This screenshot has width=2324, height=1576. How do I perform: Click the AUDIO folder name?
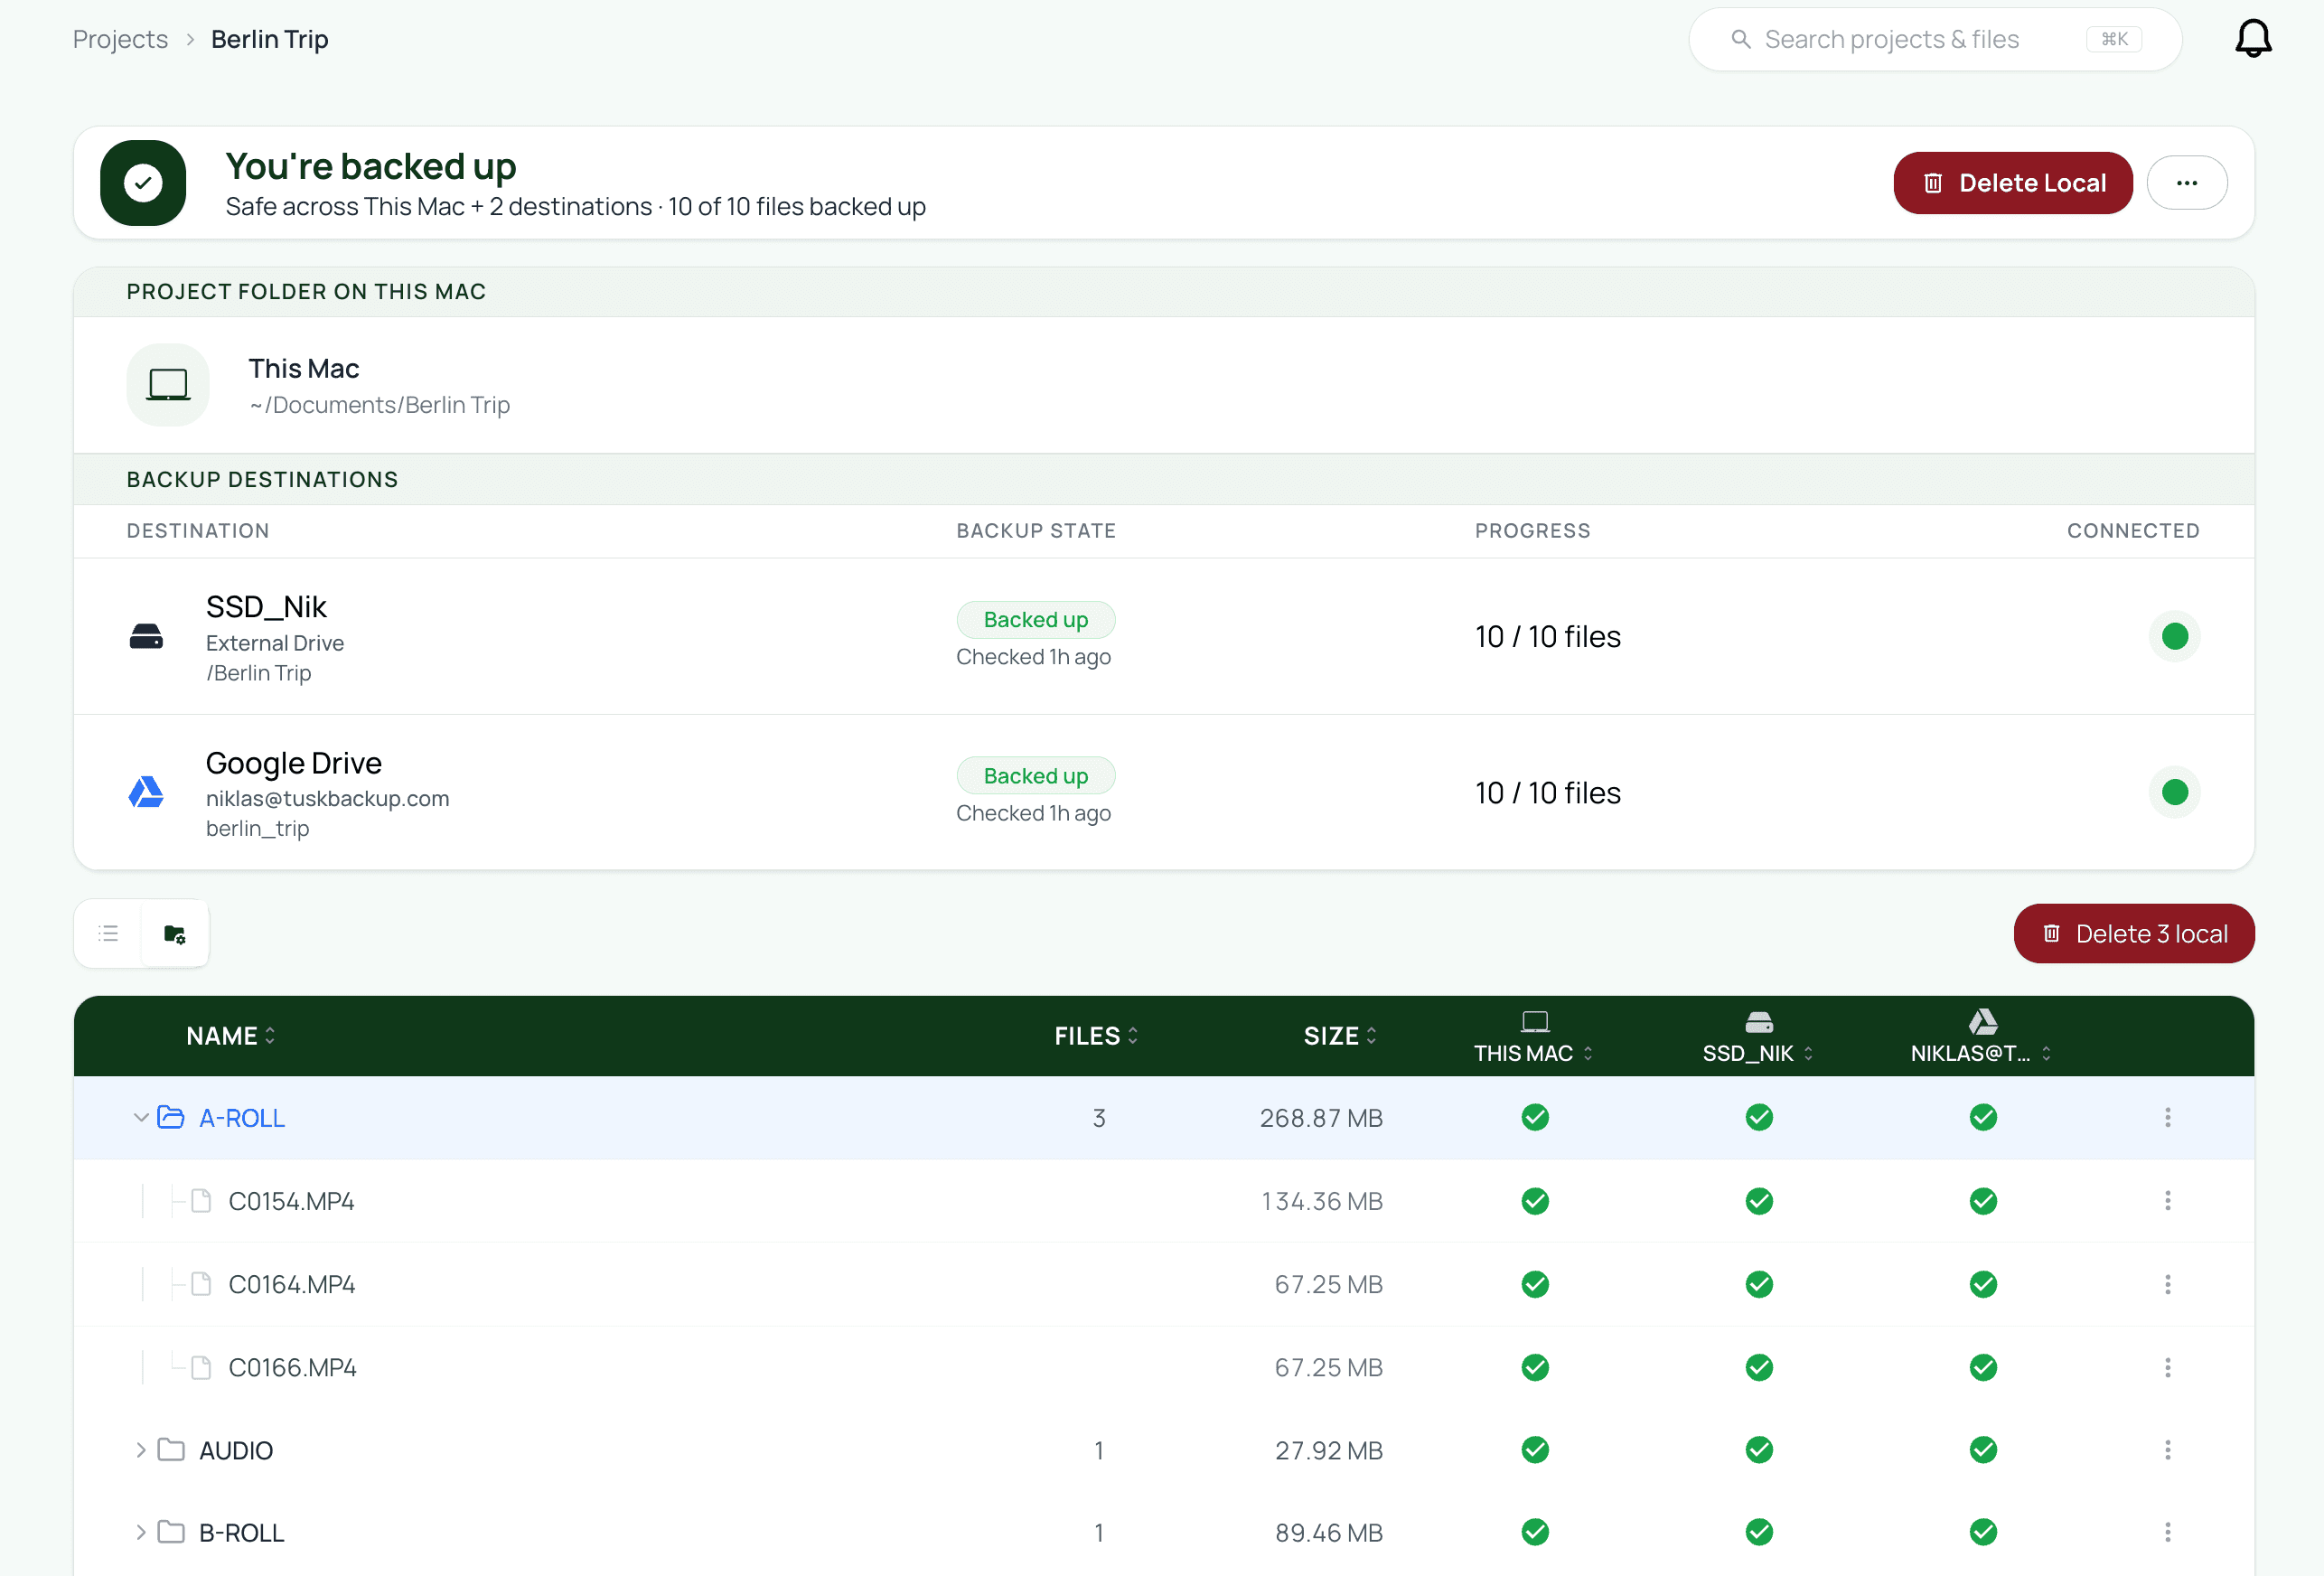(x=236, y=1450)
